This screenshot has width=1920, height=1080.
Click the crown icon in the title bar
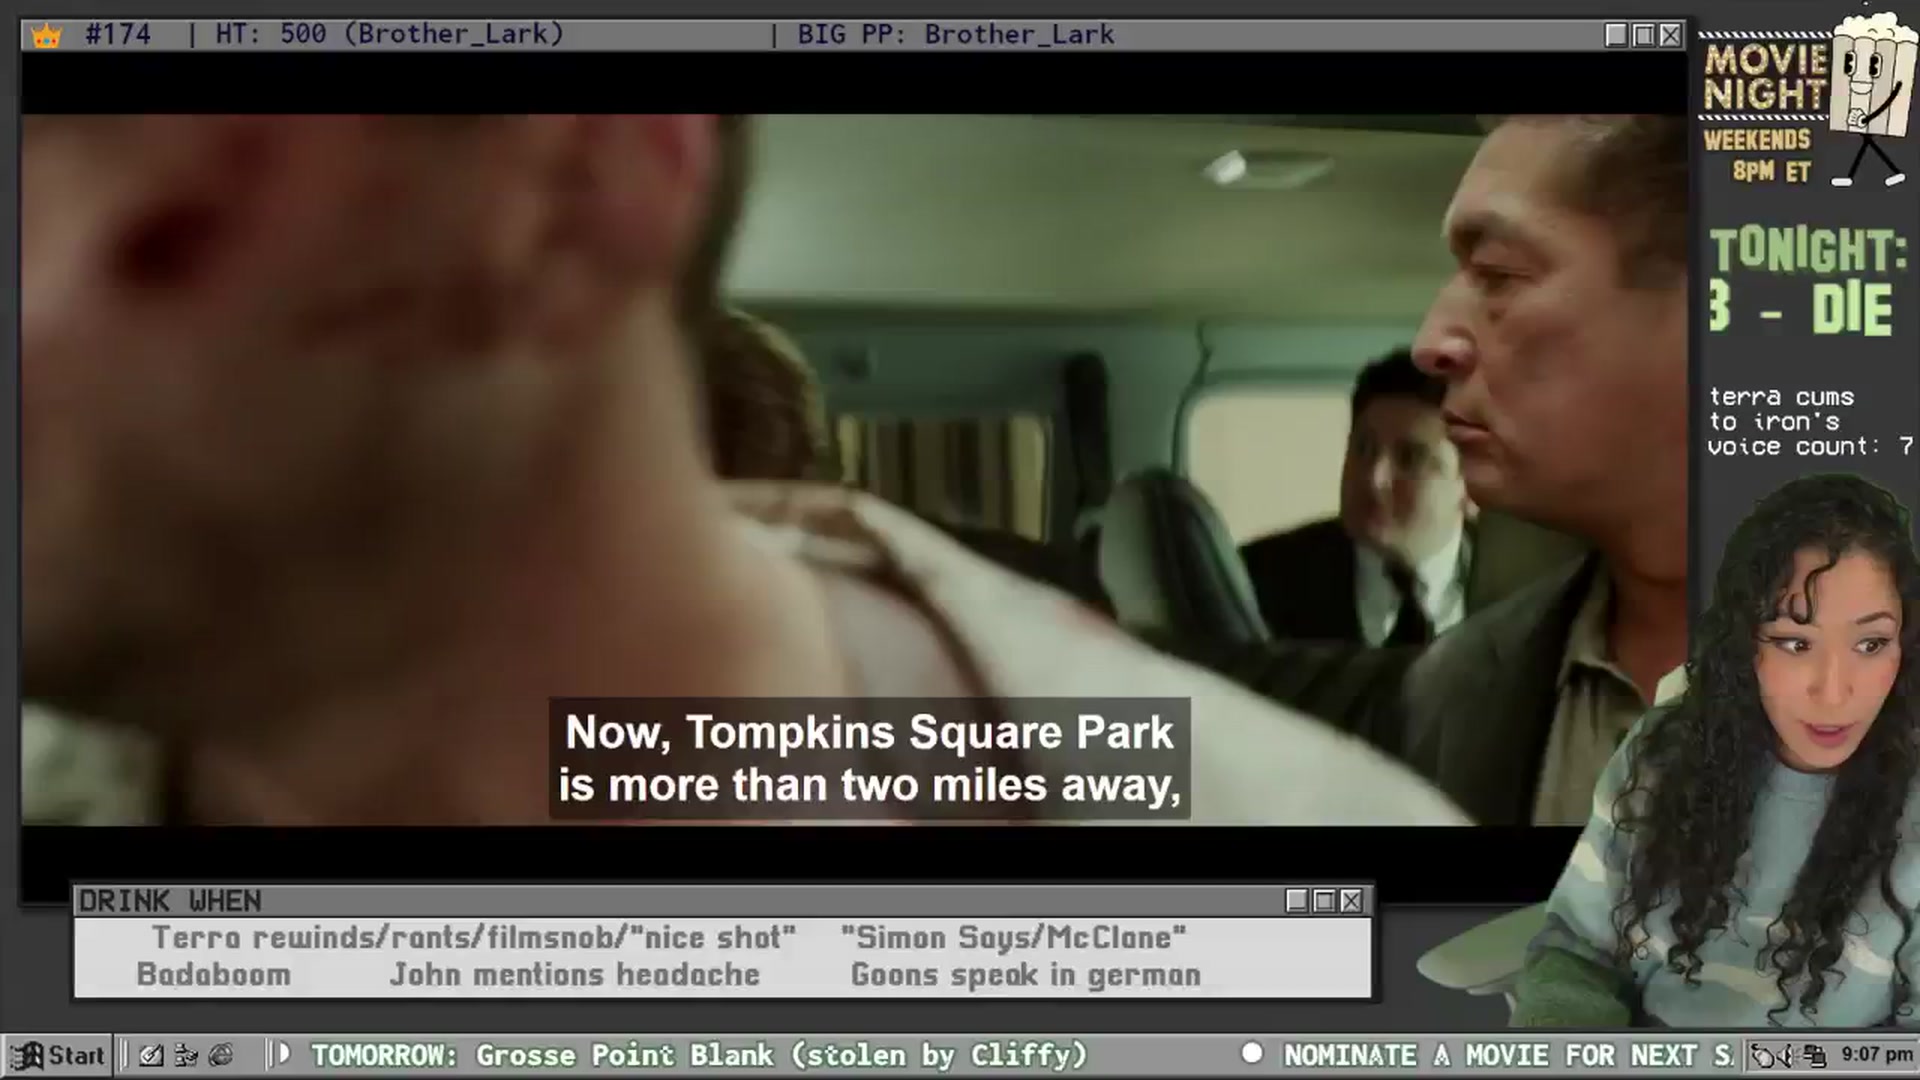coord(46,36)
